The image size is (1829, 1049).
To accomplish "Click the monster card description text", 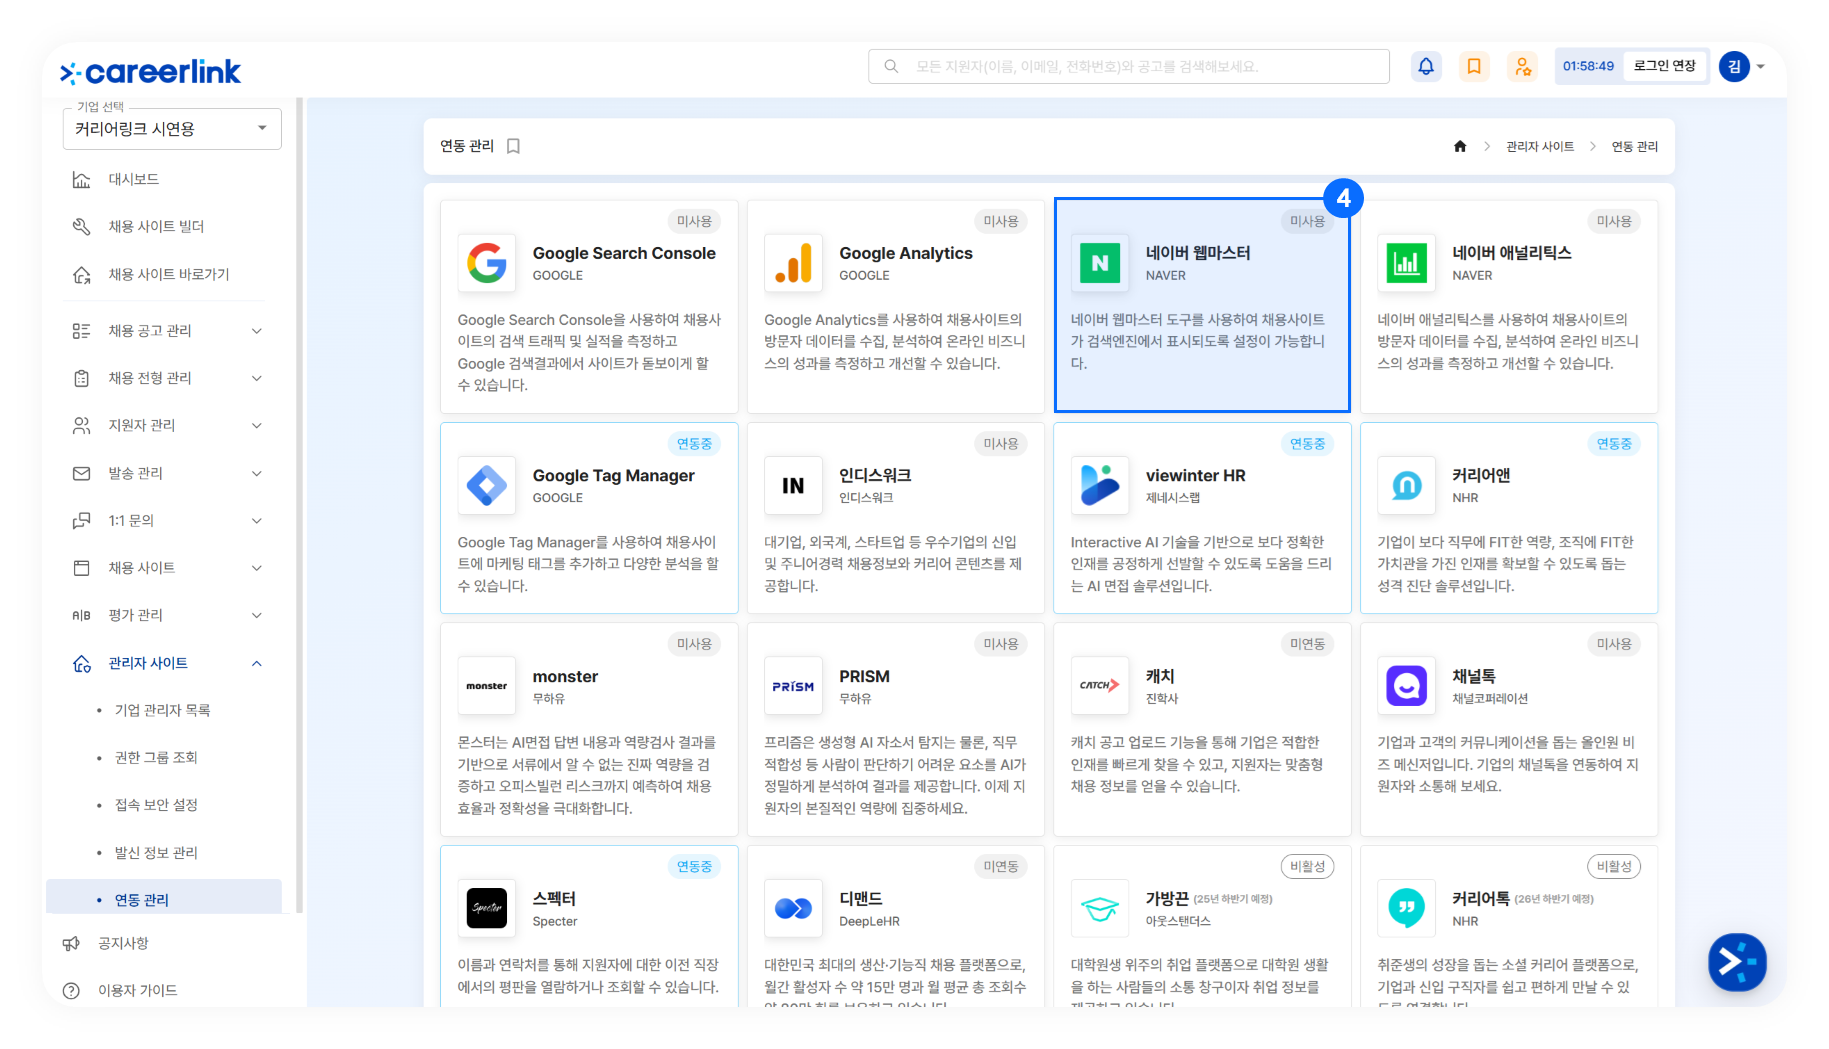I will [x=587, y=775].
